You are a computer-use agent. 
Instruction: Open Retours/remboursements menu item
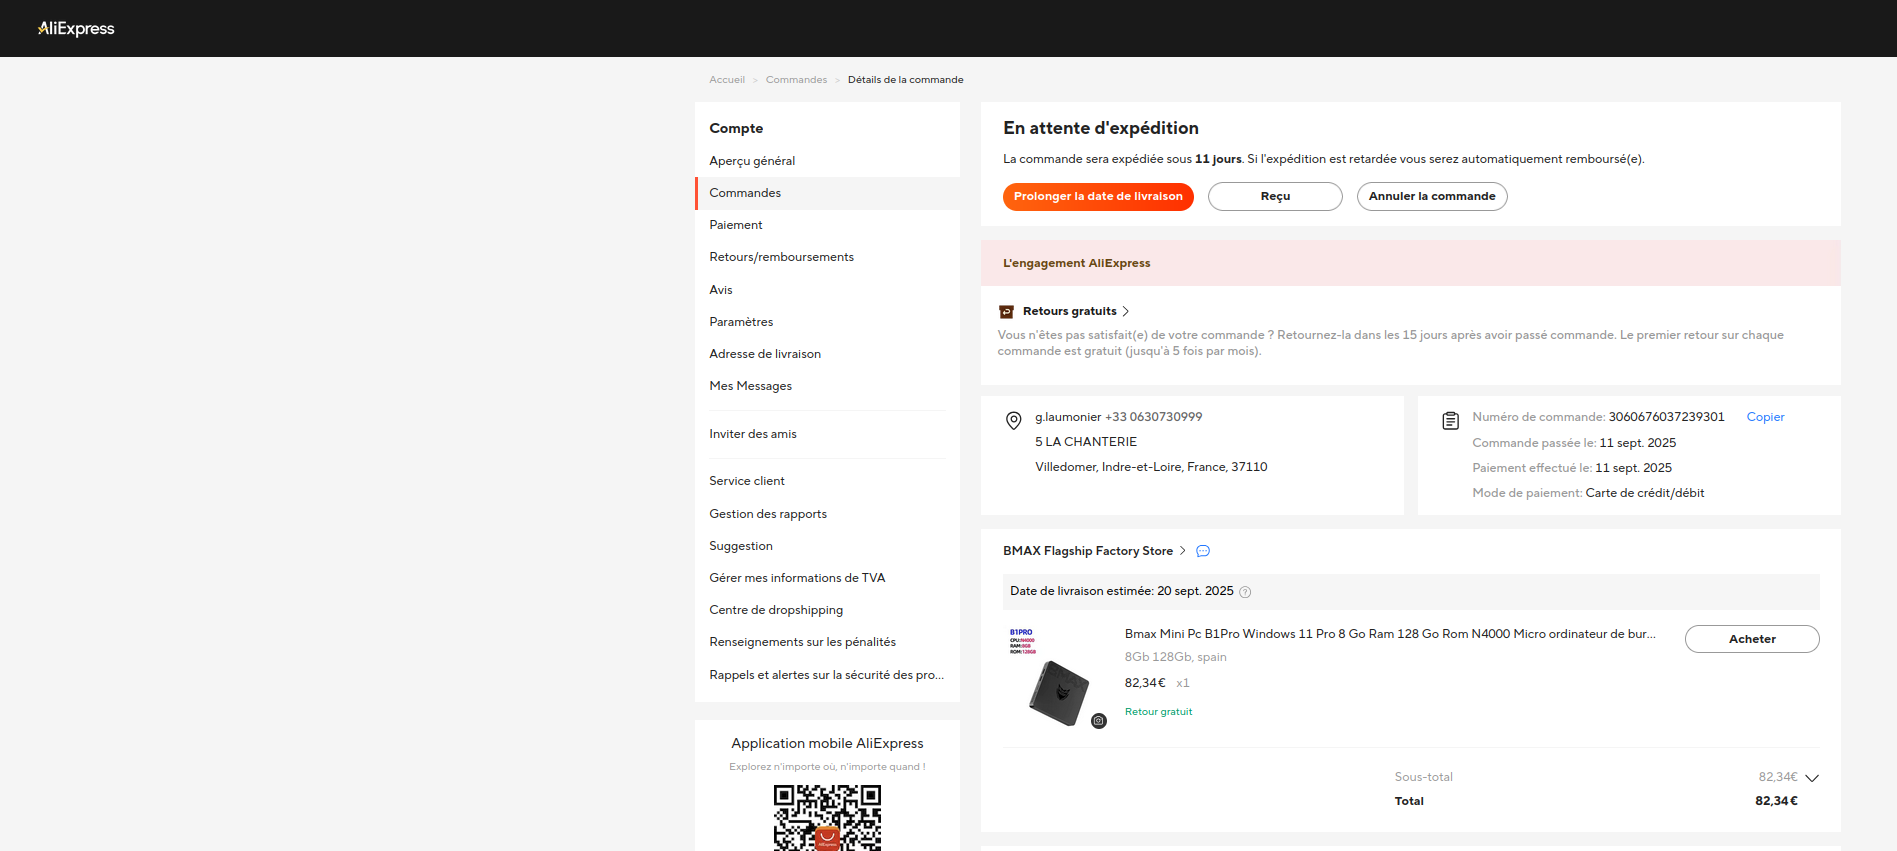click(781, 257)
